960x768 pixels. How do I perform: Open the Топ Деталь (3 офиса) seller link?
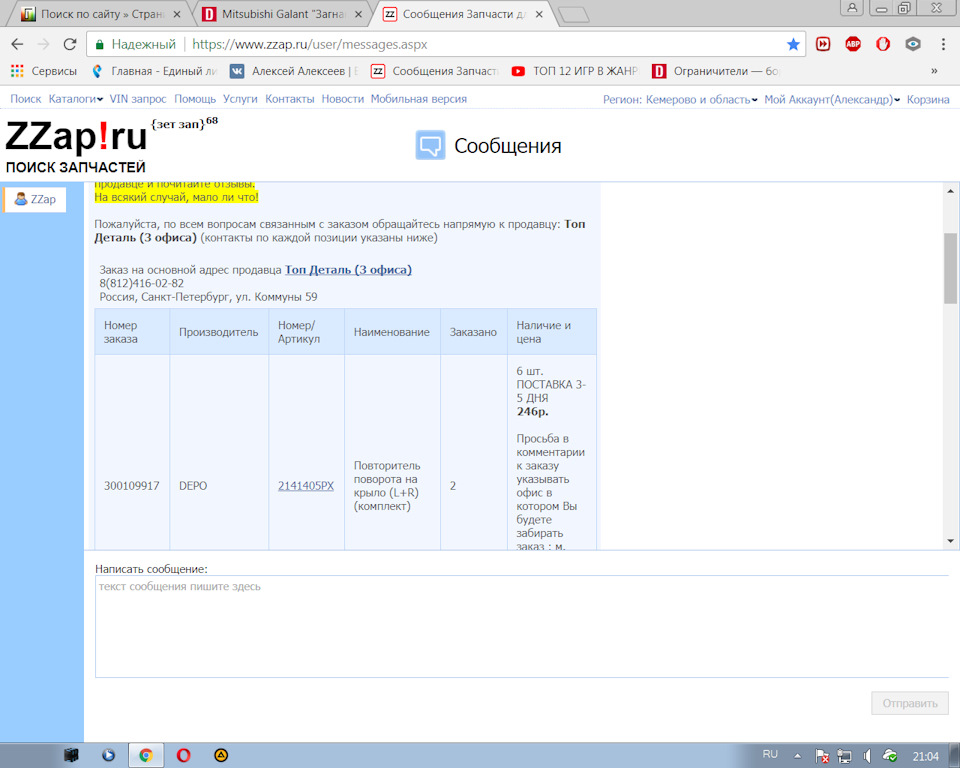tap(348, 269)
